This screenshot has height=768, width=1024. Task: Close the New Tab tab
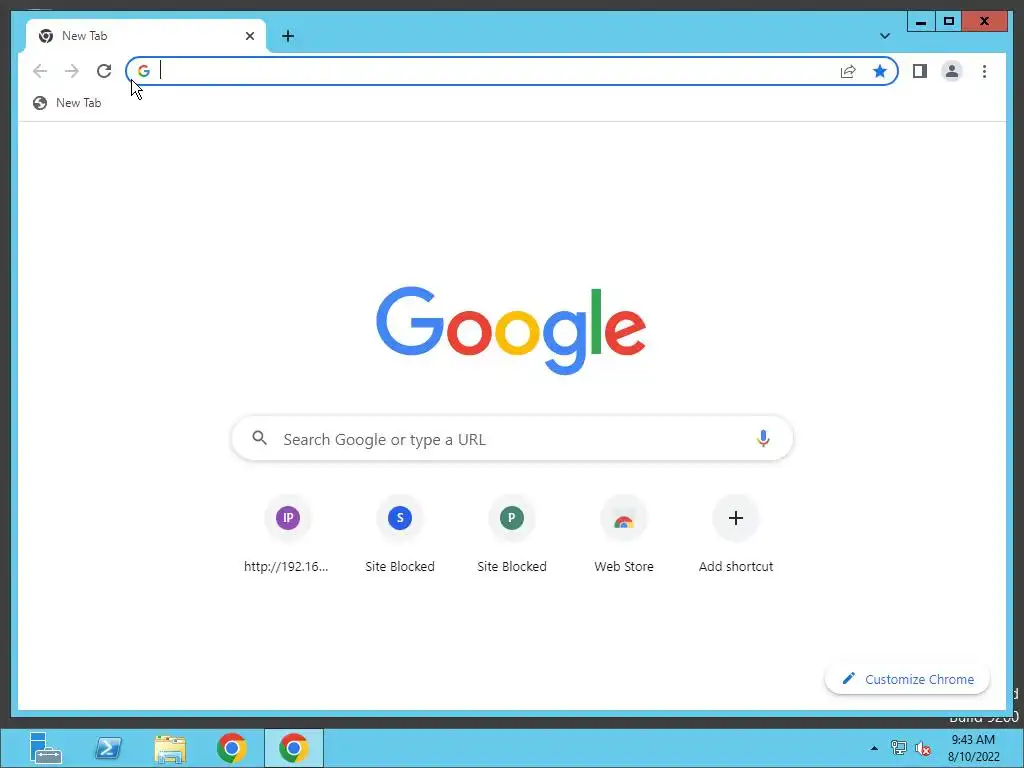point(249,36)
